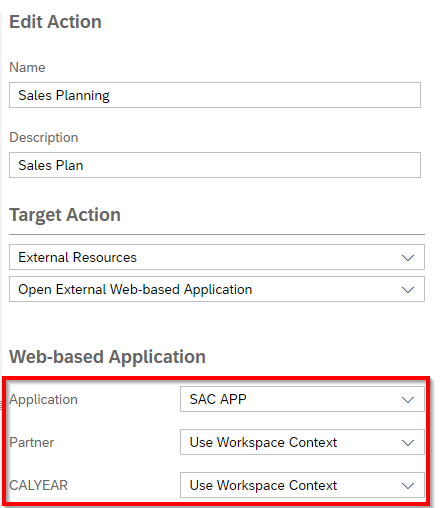Expand Partner's Use Workspace Context dropdown
Image resolution: width=441 pixels, height=508 pixels.
302,442
